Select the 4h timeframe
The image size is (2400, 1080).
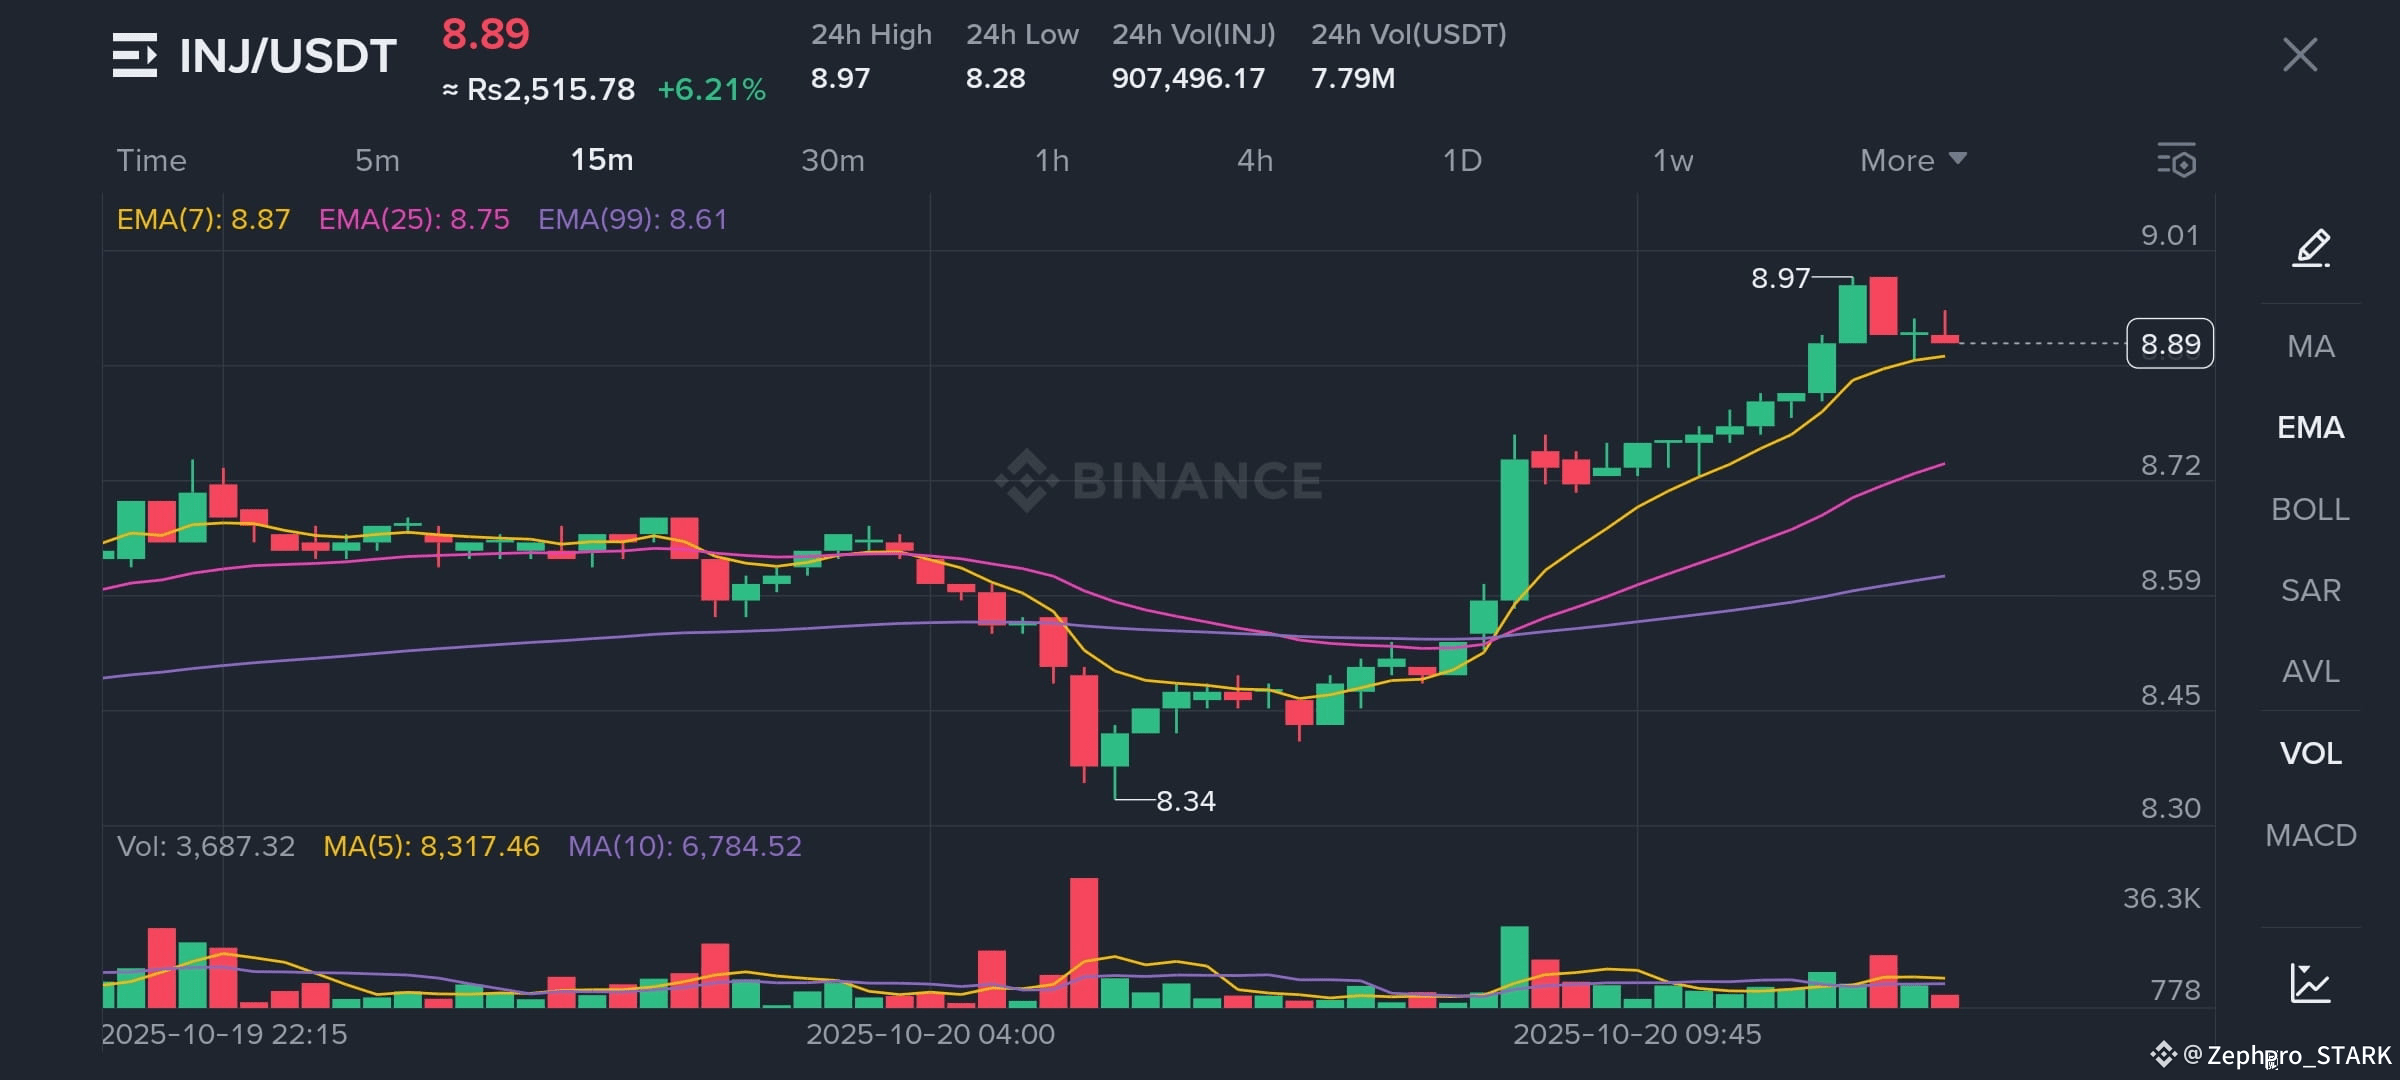click(x=1255, y=160)
